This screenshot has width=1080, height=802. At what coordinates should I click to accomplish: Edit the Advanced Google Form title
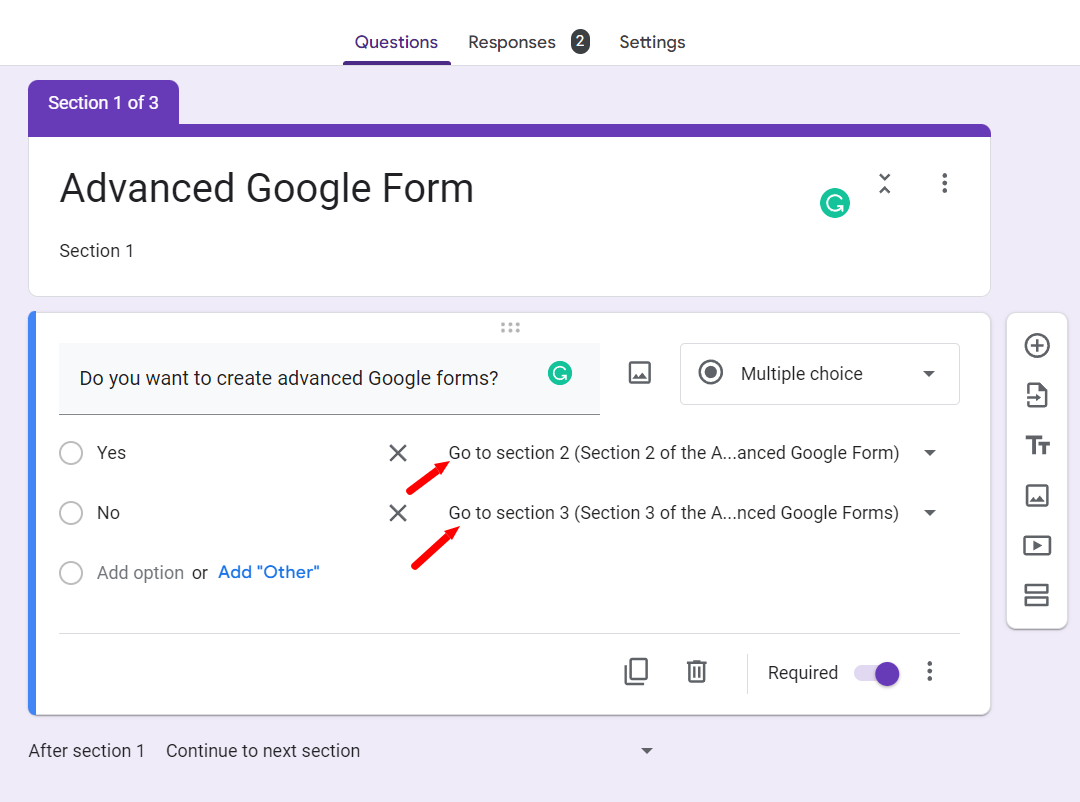267,188
